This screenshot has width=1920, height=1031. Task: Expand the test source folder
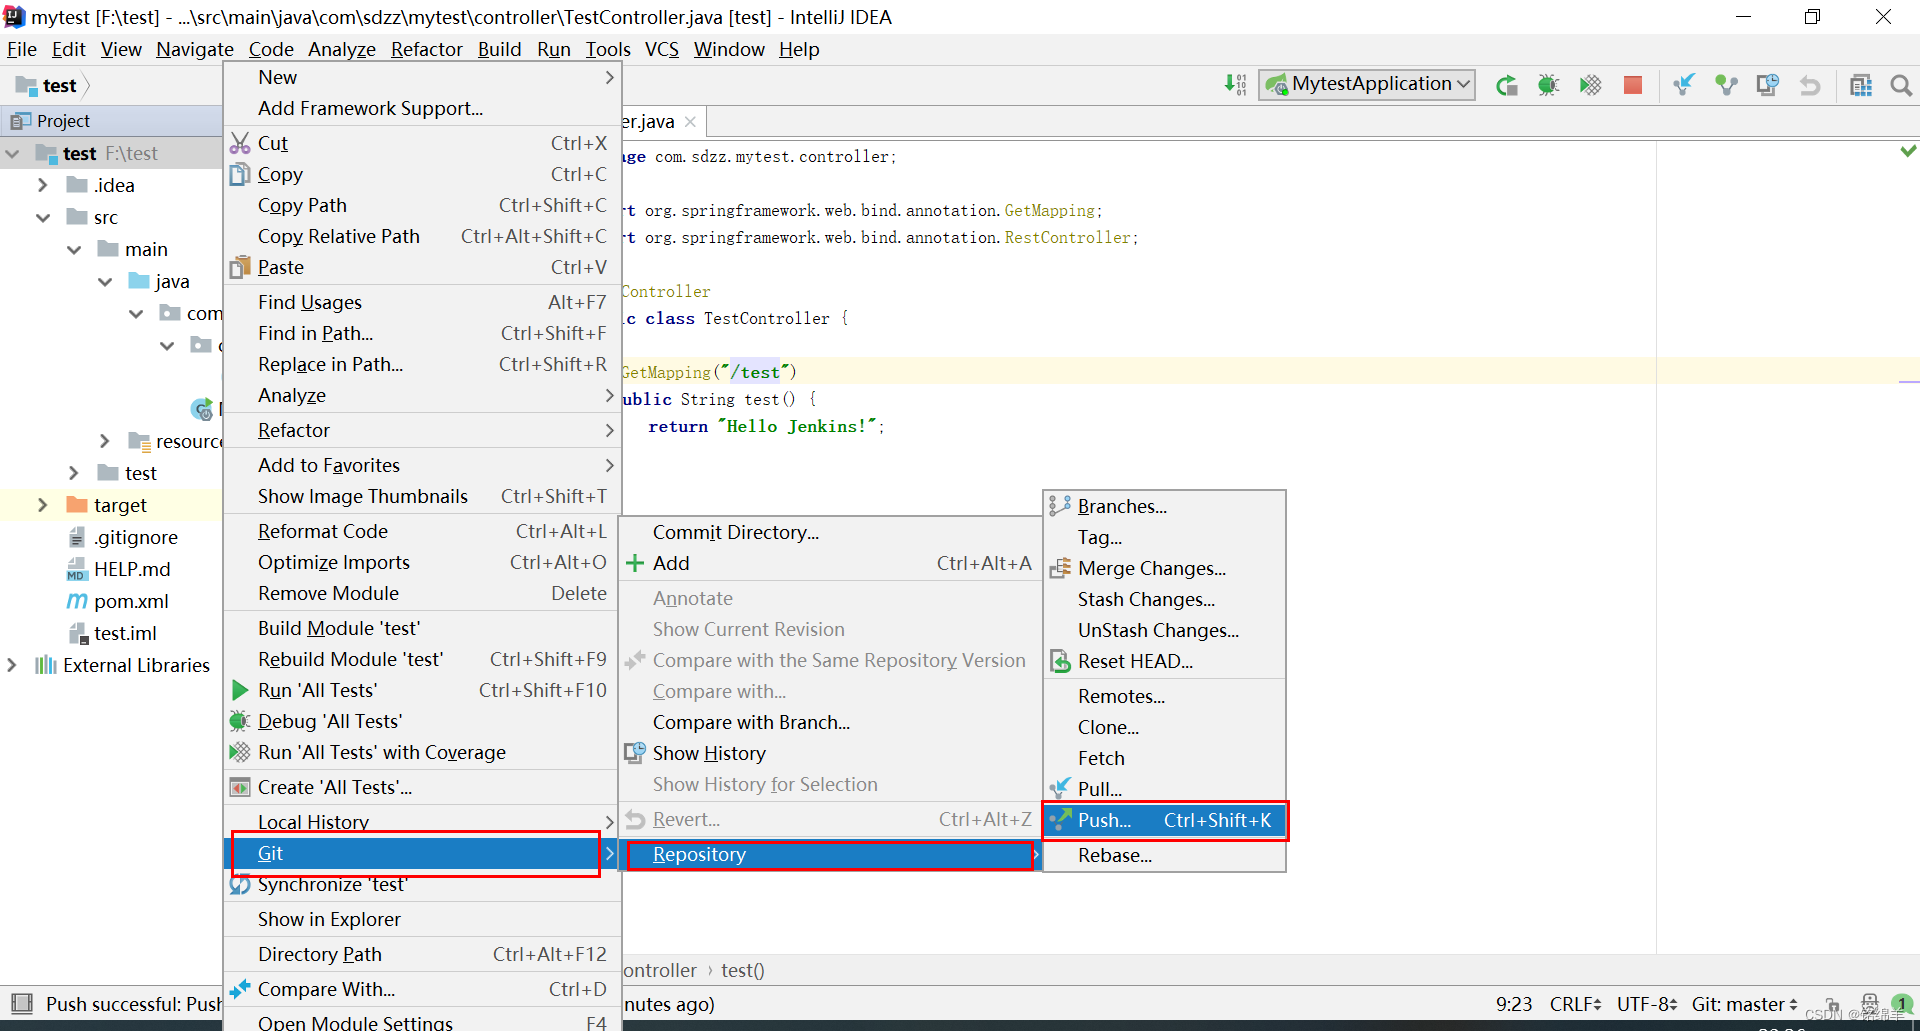click(x=74, y=473)
